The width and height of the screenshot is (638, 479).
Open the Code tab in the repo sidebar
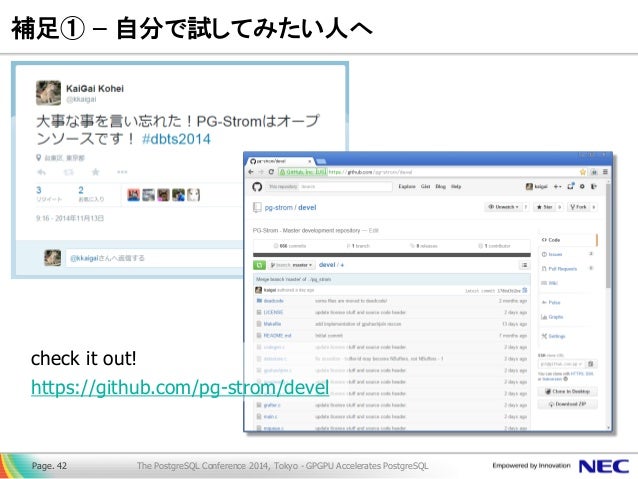click(568, 240)
